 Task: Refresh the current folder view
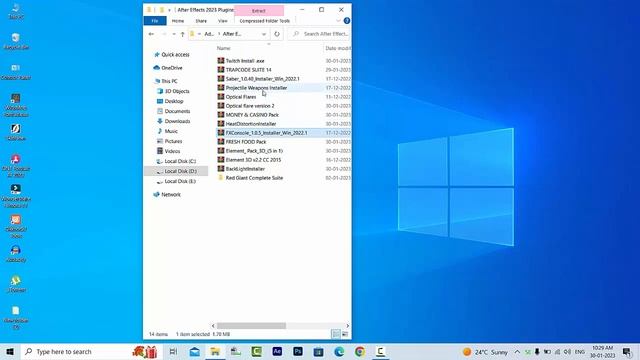pos(277,34)
